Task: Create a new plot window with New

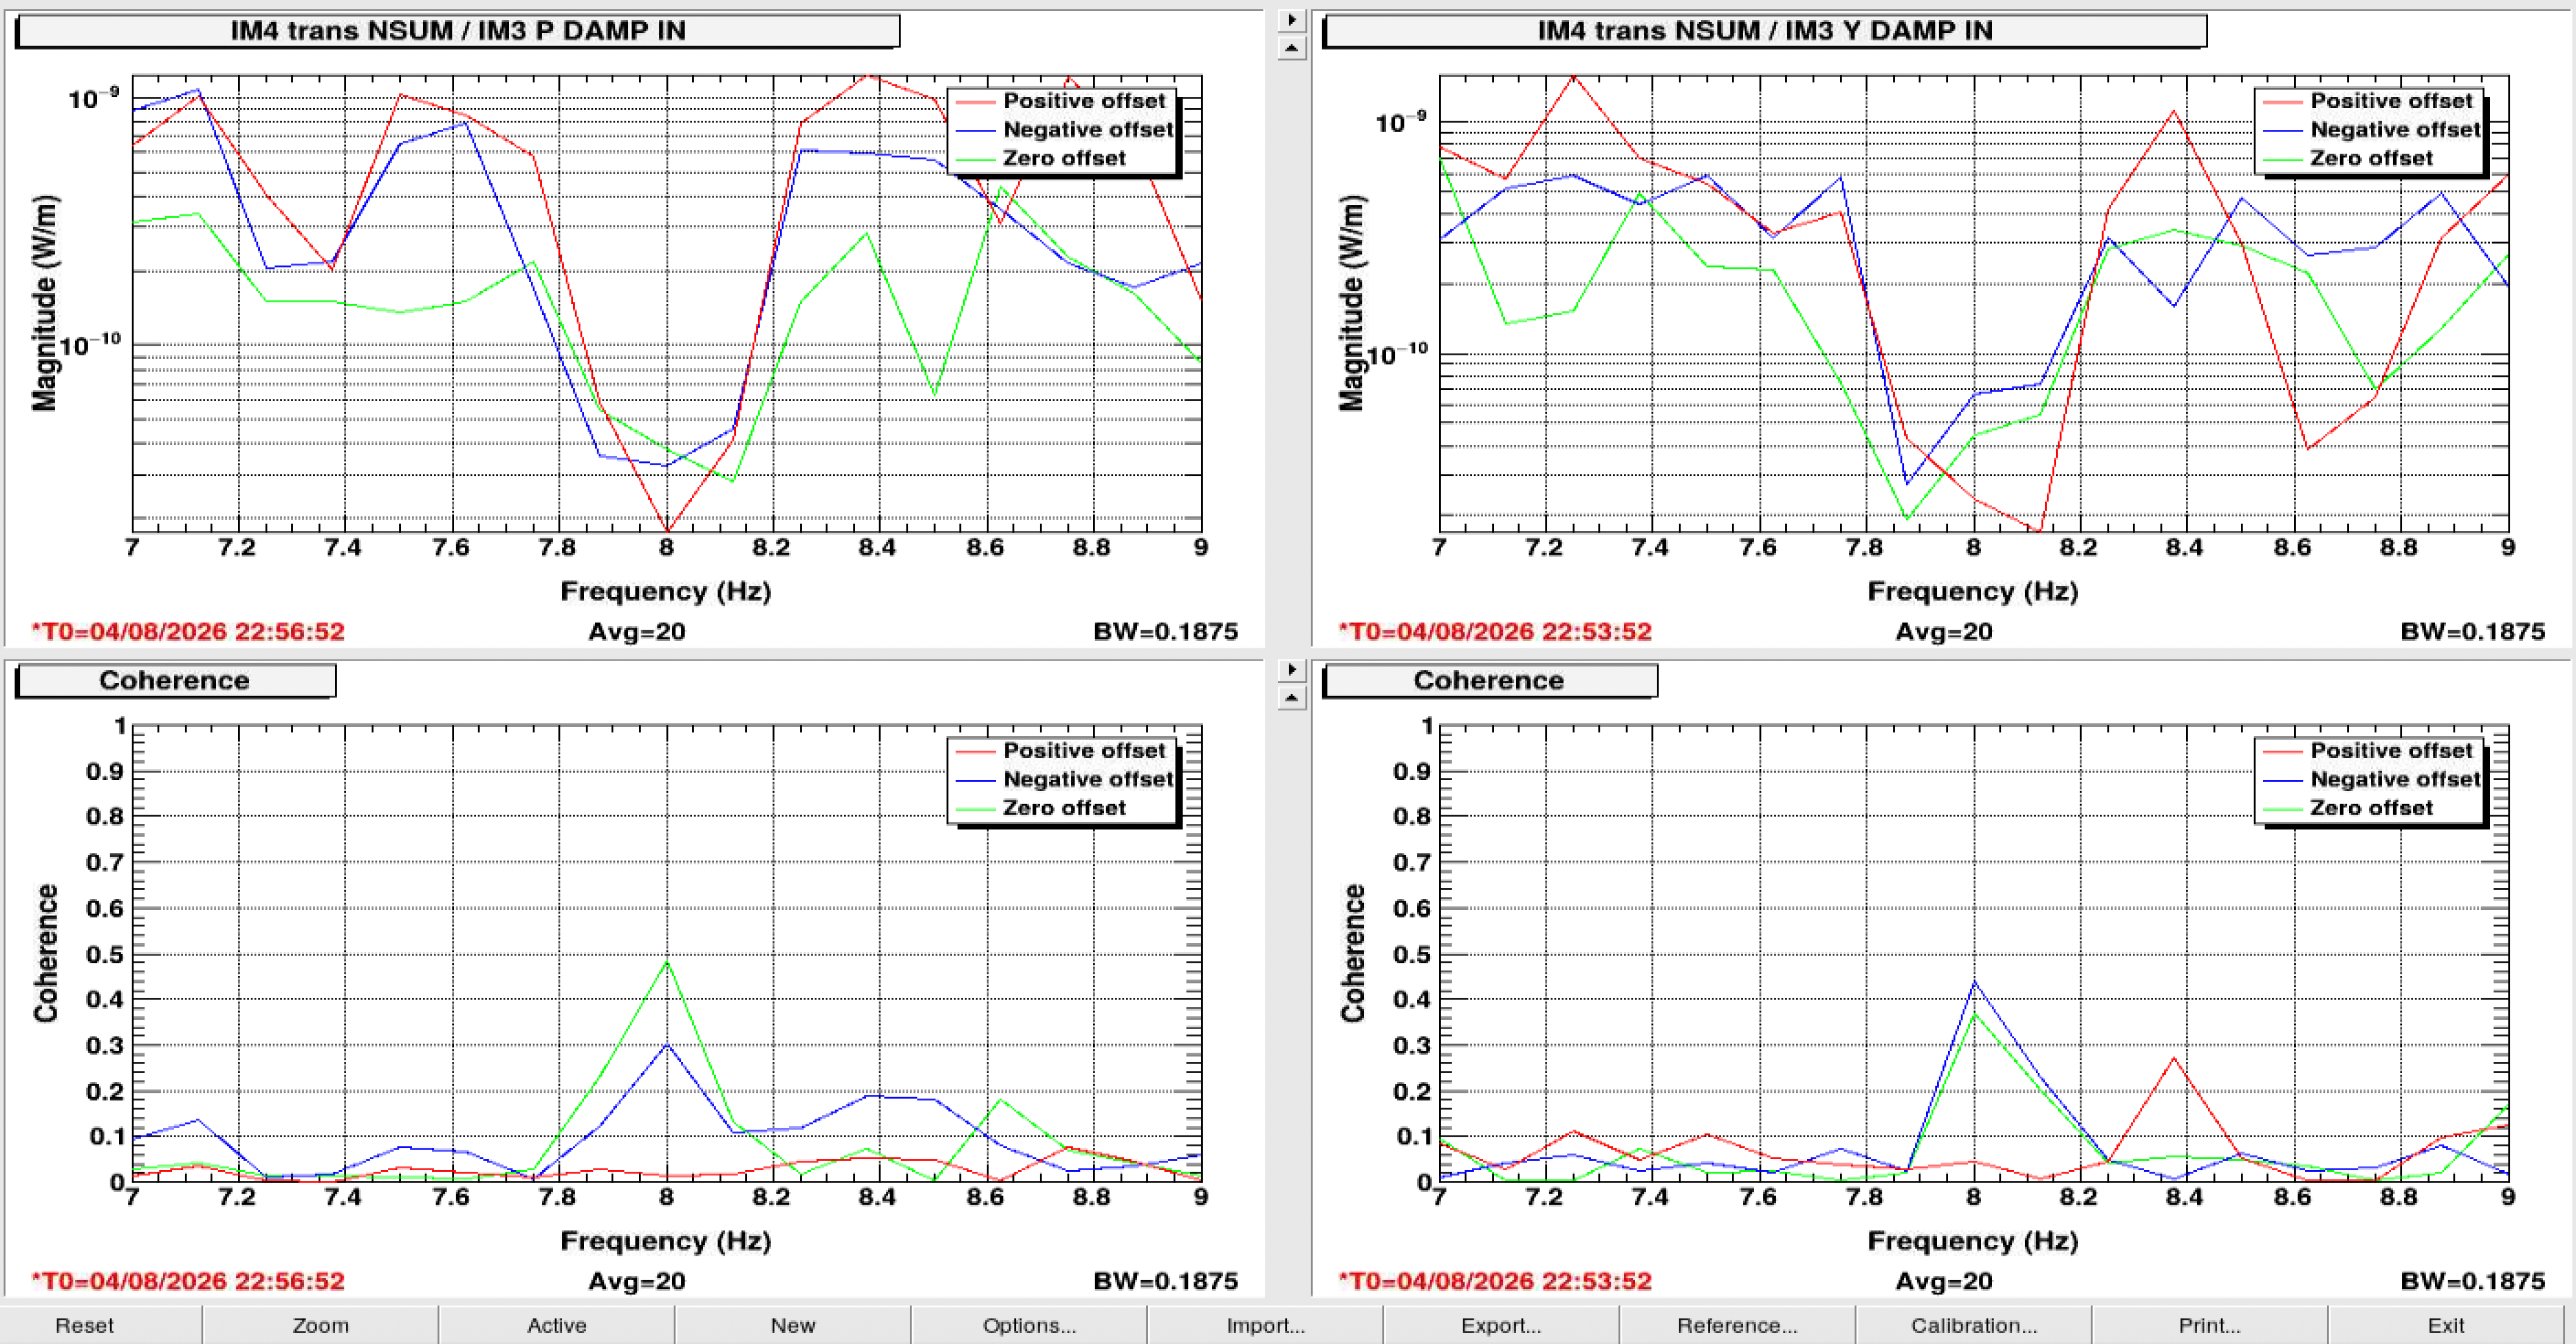Action: point(792,1325)
